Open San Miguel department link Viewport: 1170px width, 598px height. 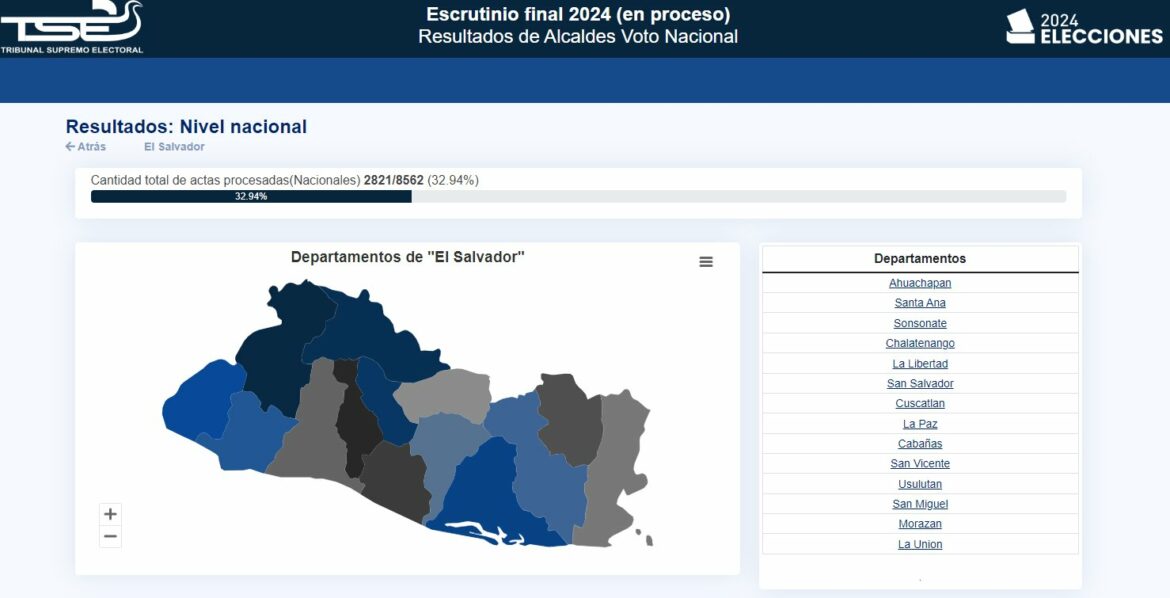920,504
